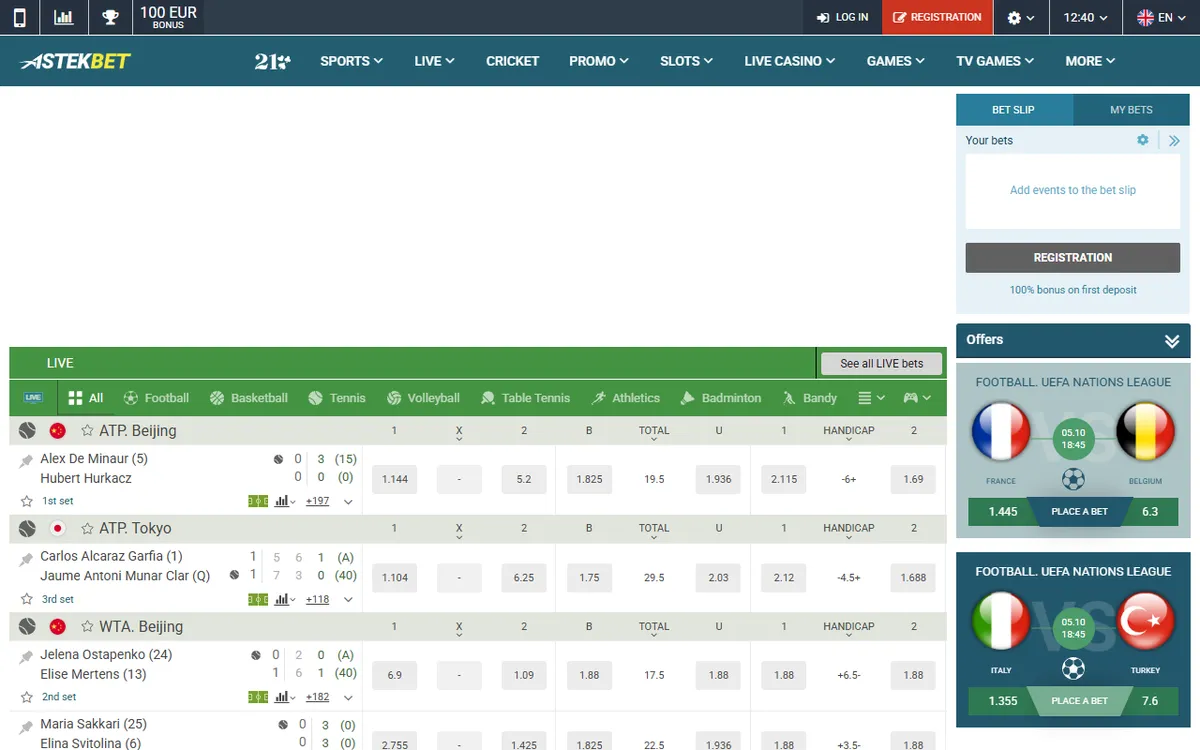The height and width of the screenshot is (750, 1200).
Task: Open bet slip settings gear
Action: pos(1143,140)
